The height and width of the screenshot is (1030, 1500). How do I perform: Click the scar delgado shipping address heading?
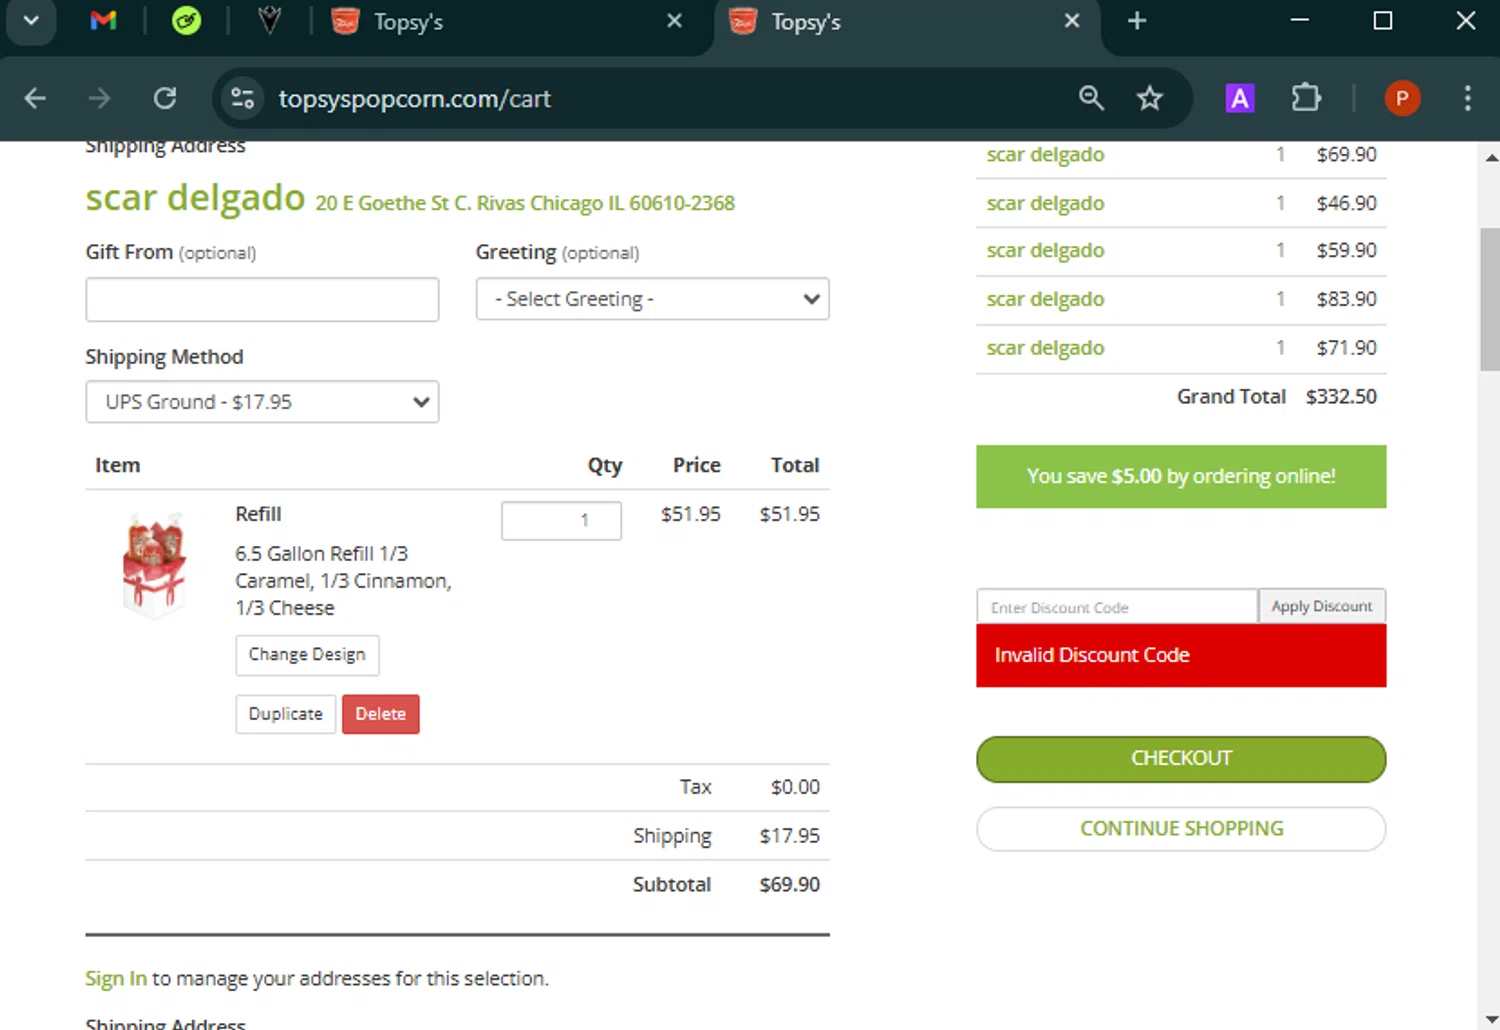coord(195,198)
